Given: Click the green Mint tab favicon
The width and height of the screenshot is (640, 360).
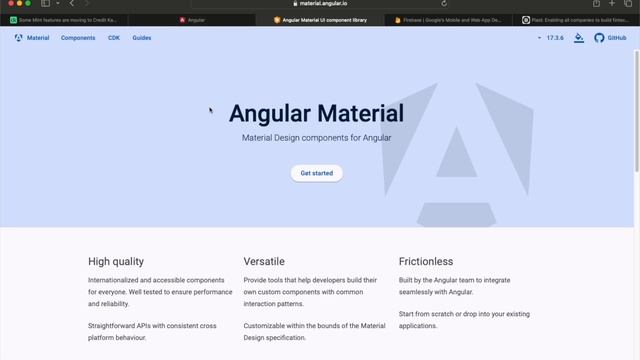Looking at the screenshot, I should click(x=13, y=20).
